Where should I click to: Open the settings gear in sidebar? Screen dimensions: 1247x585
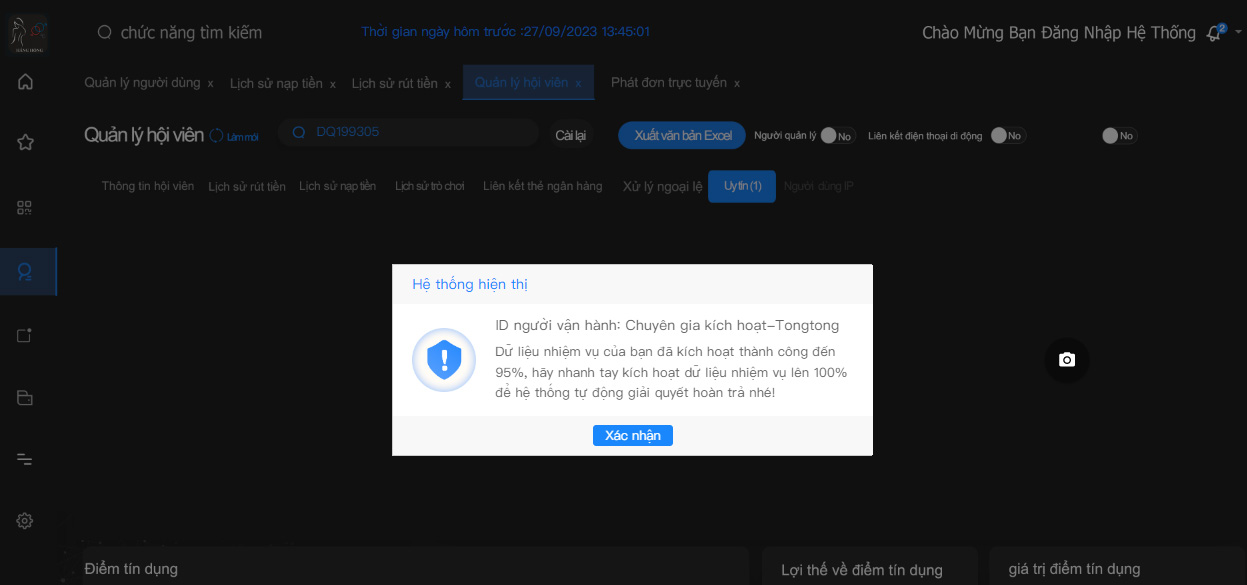coord(25,521)
